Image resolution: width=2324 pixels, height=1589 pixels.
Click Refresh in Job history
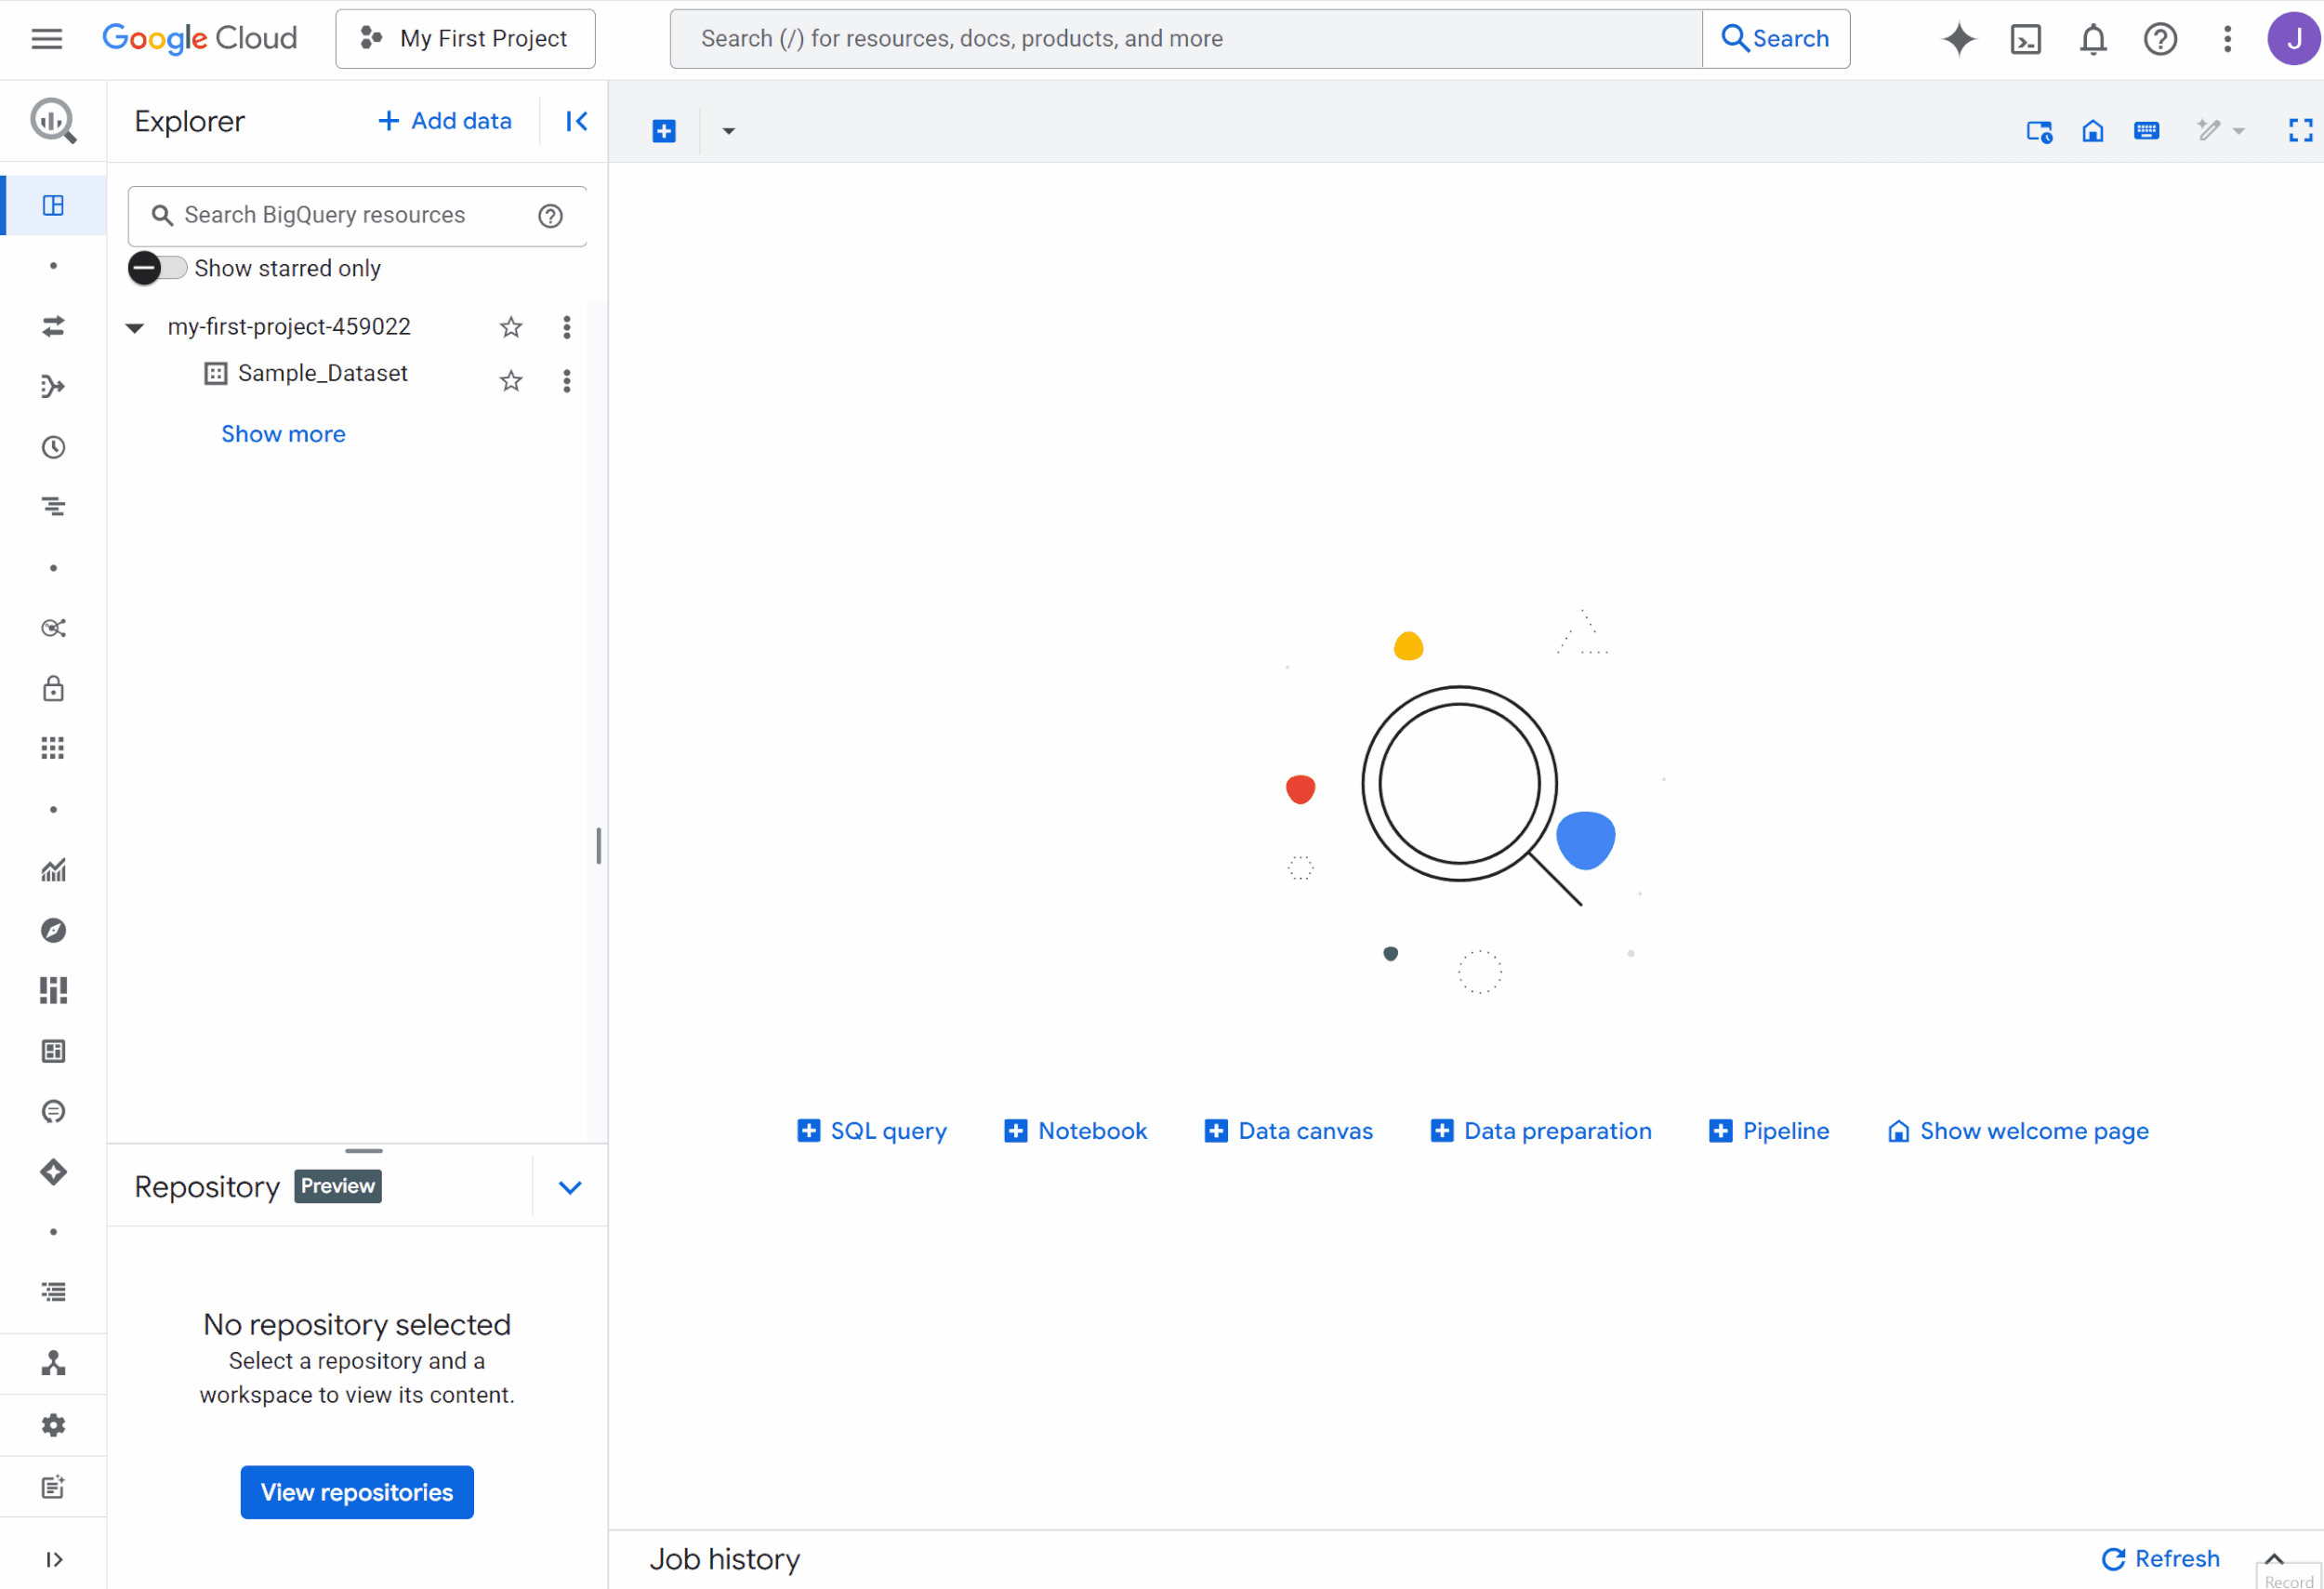pos(2160,1558)
